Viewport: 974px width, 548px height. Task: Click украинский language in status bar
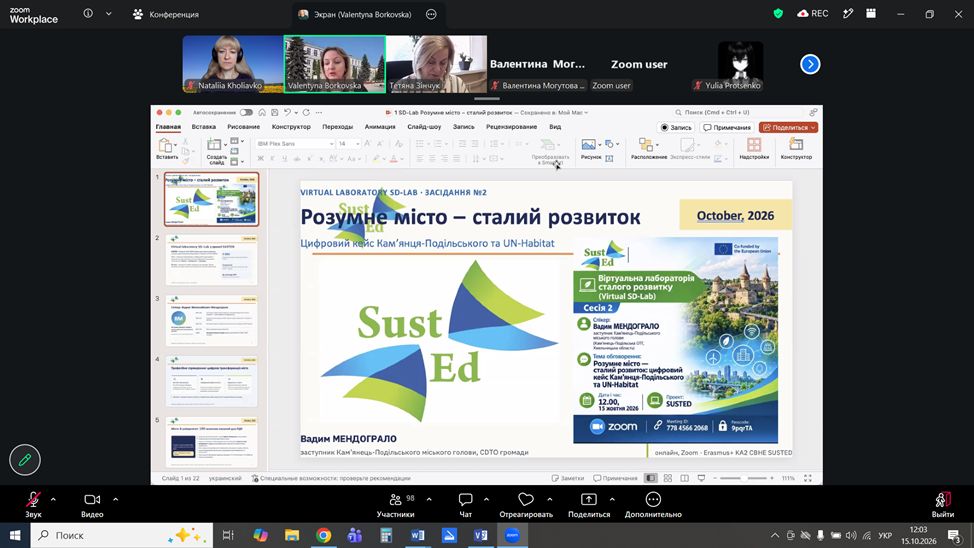(225, 478)
